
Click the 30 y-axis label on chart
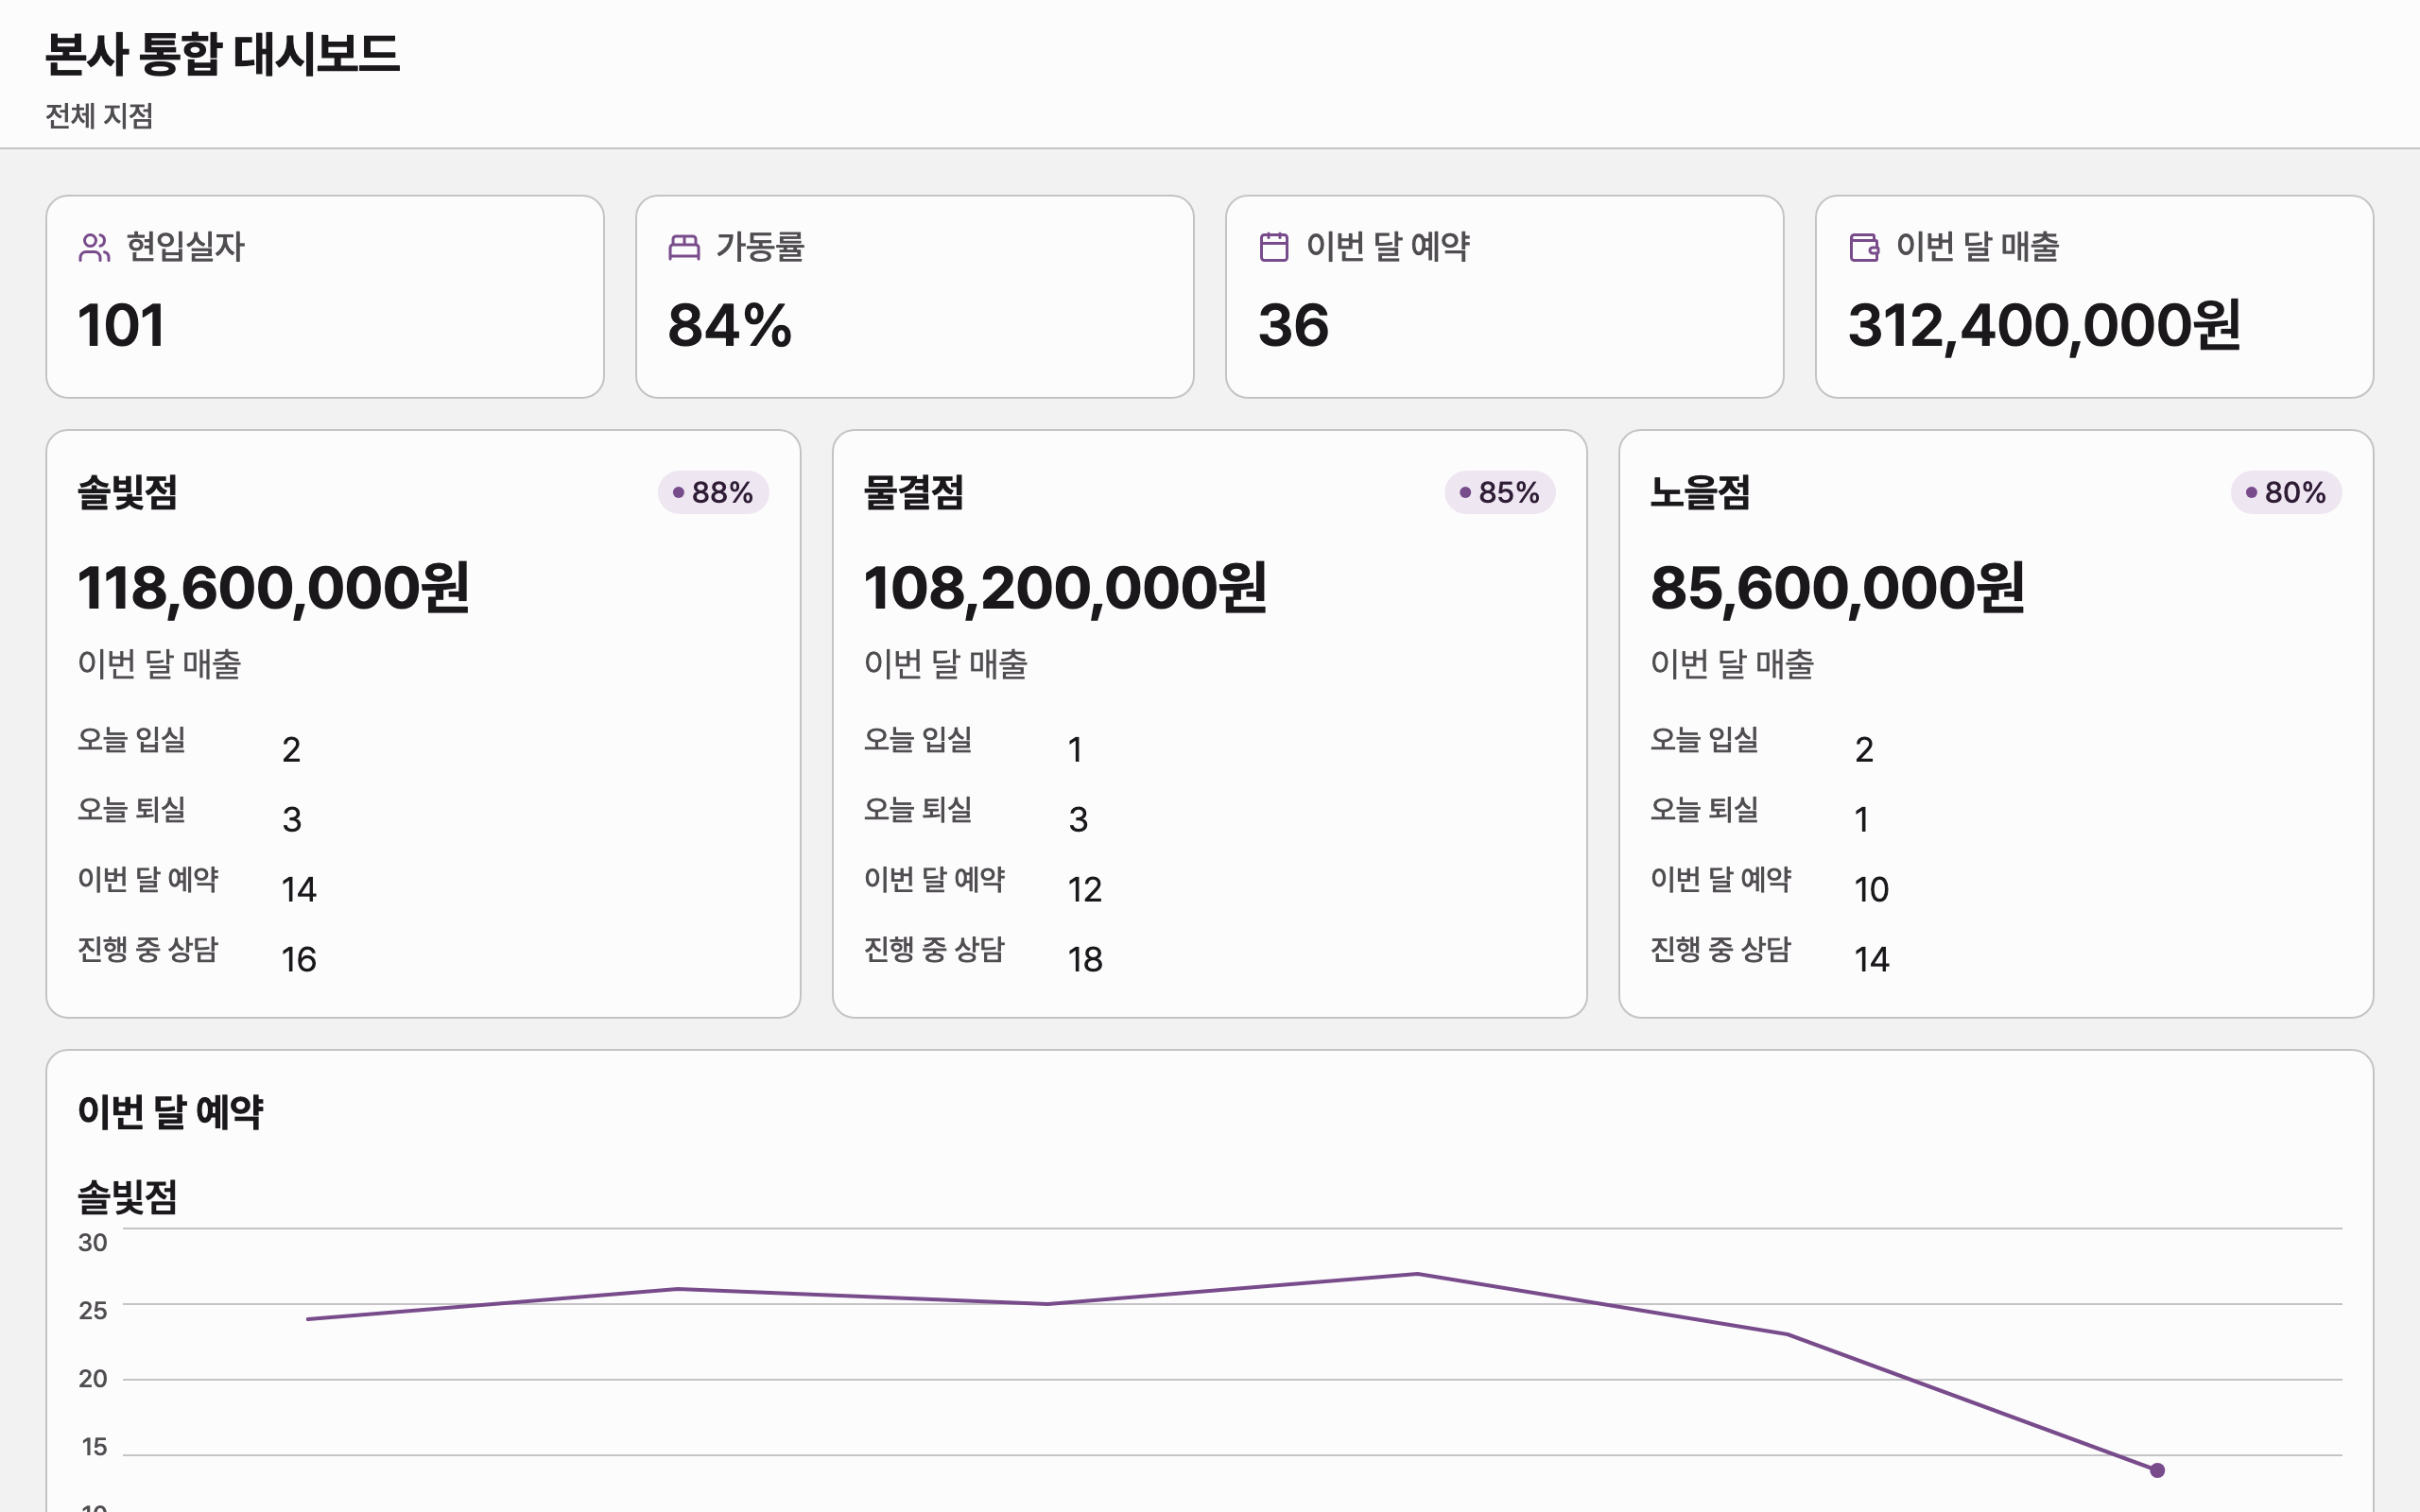coord(93,1243)
